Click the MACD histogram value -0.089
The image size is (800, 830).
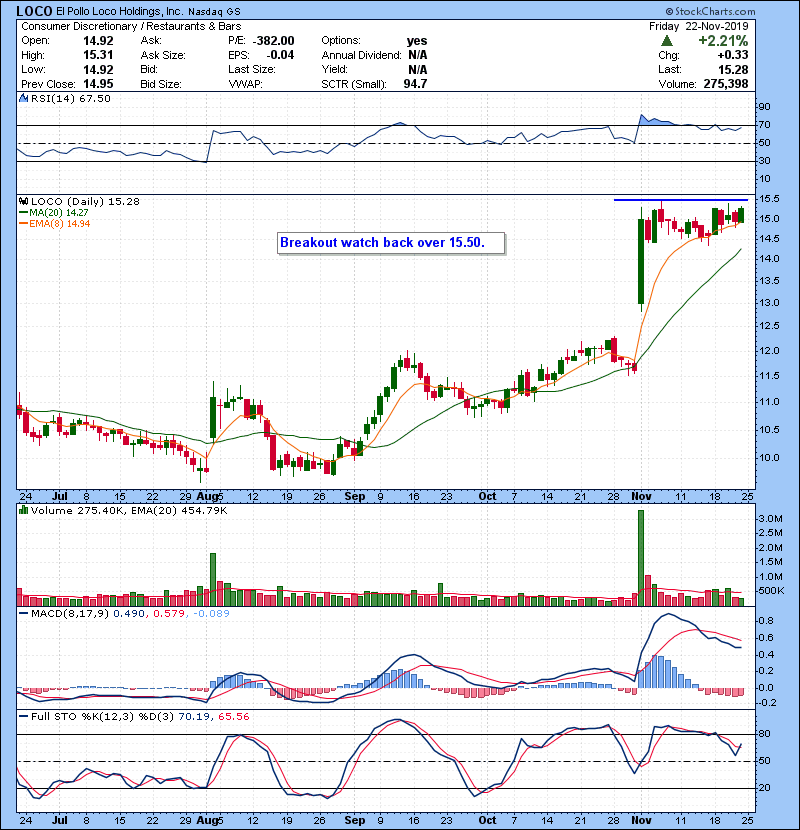pos(211,614)
